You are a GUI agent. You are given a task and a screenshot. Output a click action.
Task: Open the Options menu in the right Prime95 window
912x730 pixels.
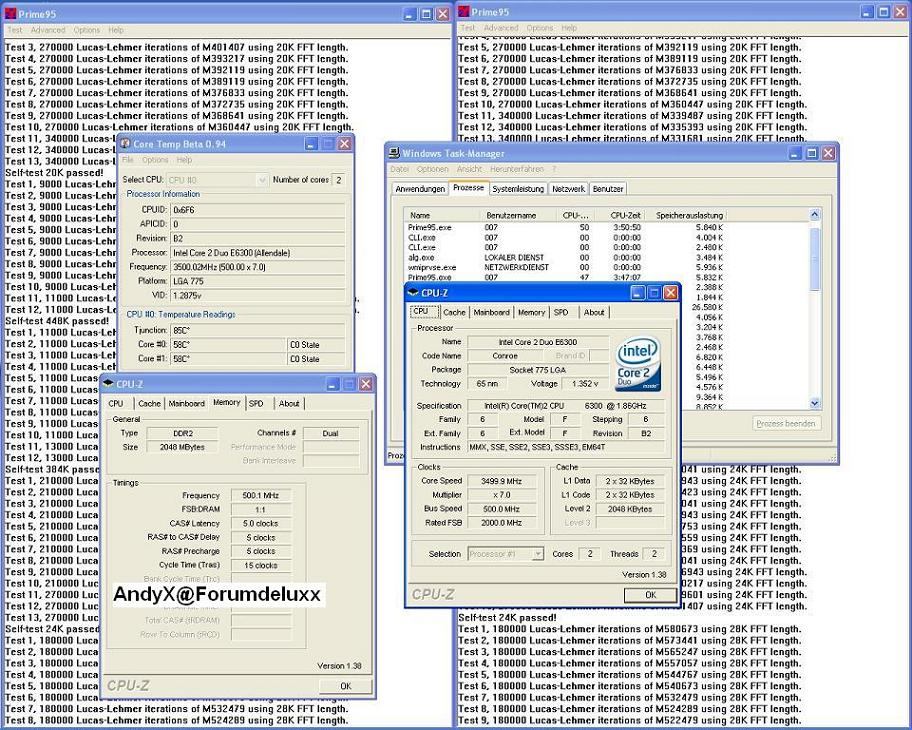[540, 27]
